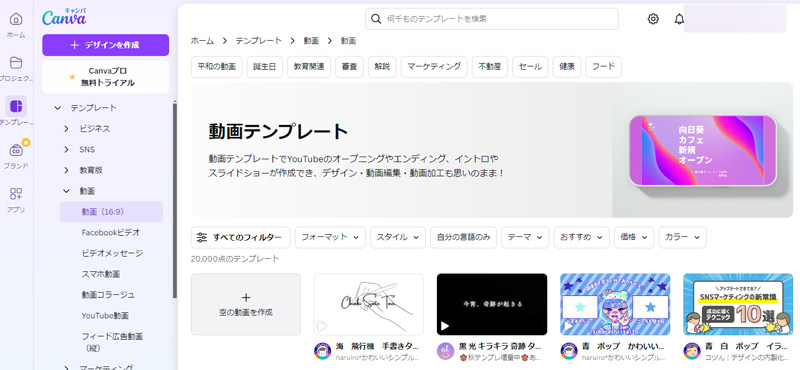This screenshot has height=370, width=800.
Task: Open the アプリ icon in left rail
Action: click(16, 193)
